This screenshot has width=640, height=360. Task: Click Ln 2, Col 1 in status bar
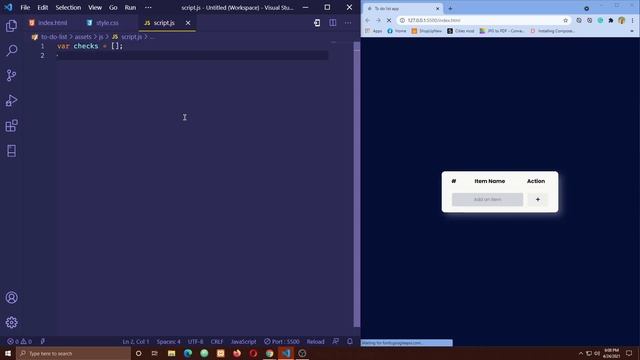[136, 341]
